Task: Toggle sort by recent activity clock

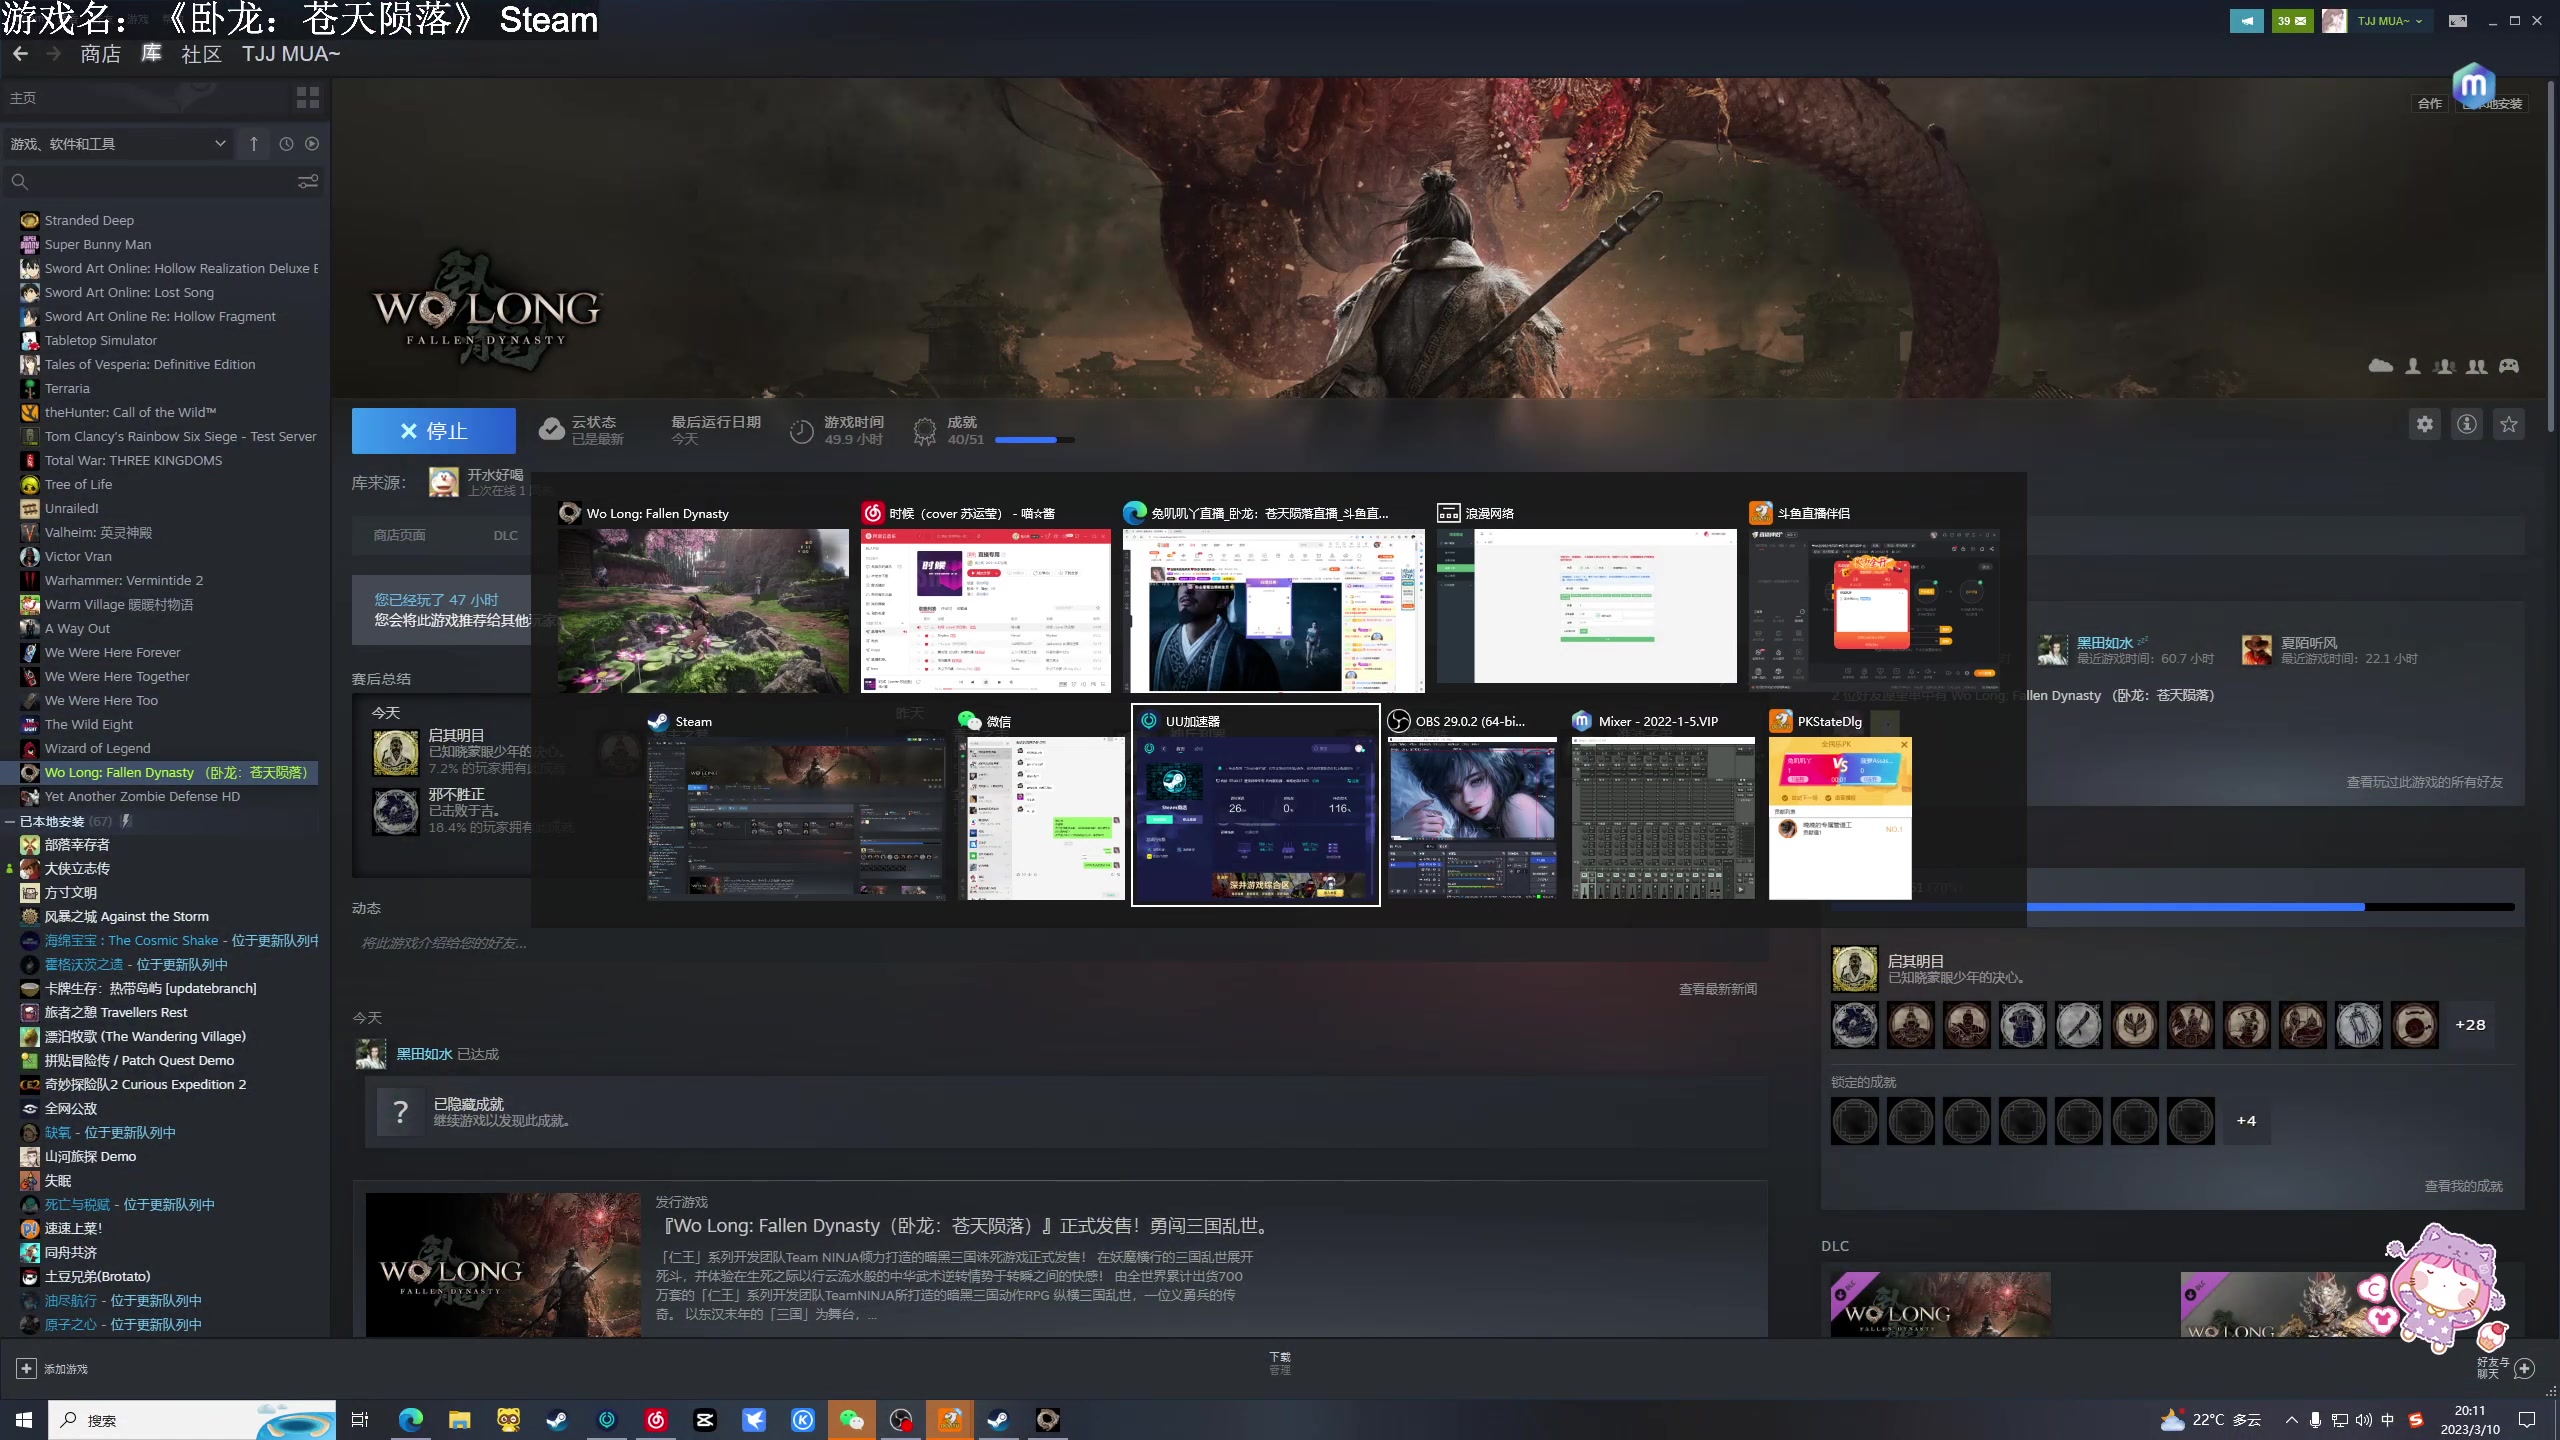Action: pos(286,144)
